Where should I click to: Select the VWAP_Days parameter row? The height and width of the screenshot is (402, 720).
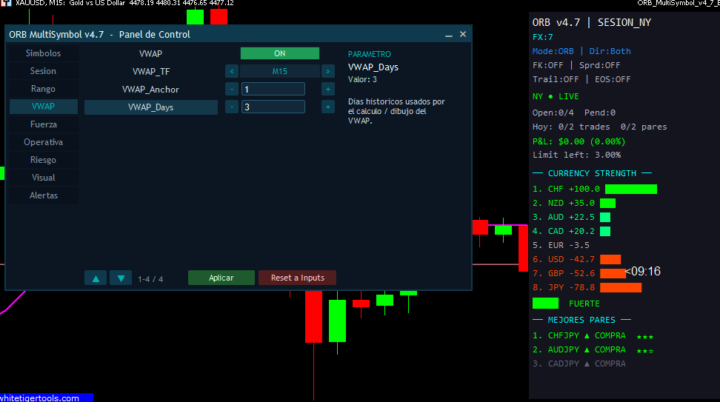[x=151, y=107]
